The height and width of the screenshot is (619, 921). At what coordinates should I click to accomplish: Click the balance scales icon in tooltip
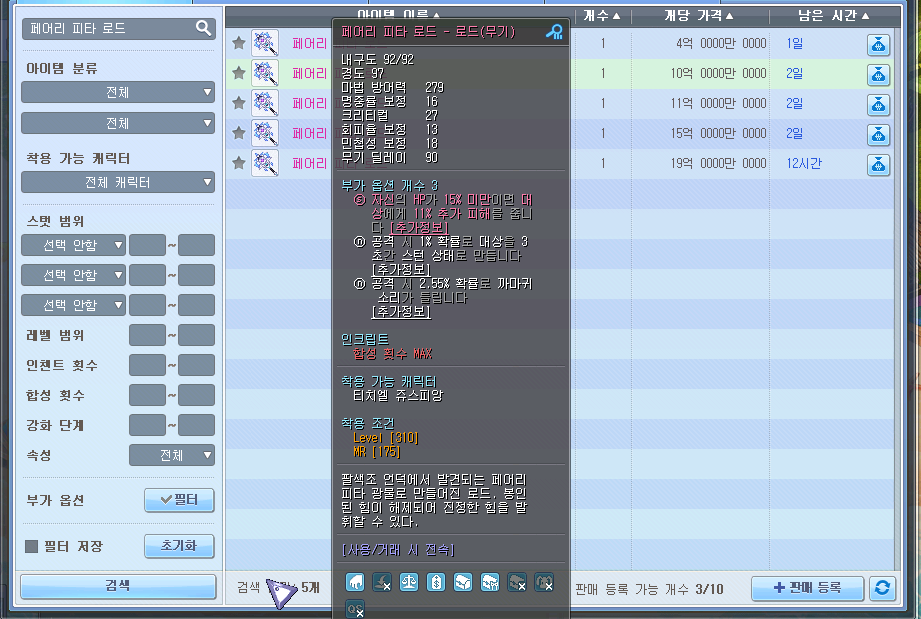click(x=409, y=582)
